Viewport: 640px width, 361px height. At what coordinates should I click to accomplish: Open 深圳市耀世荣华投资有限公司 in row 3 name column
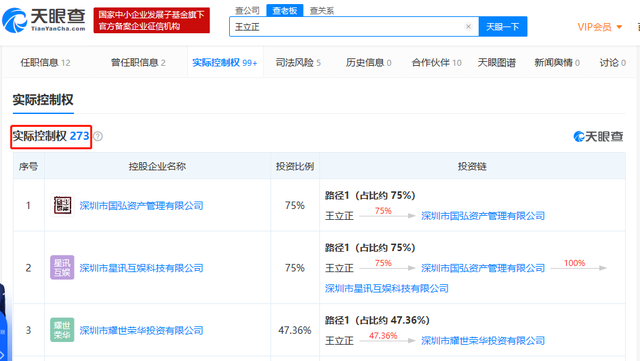click(x=141, y=330)
